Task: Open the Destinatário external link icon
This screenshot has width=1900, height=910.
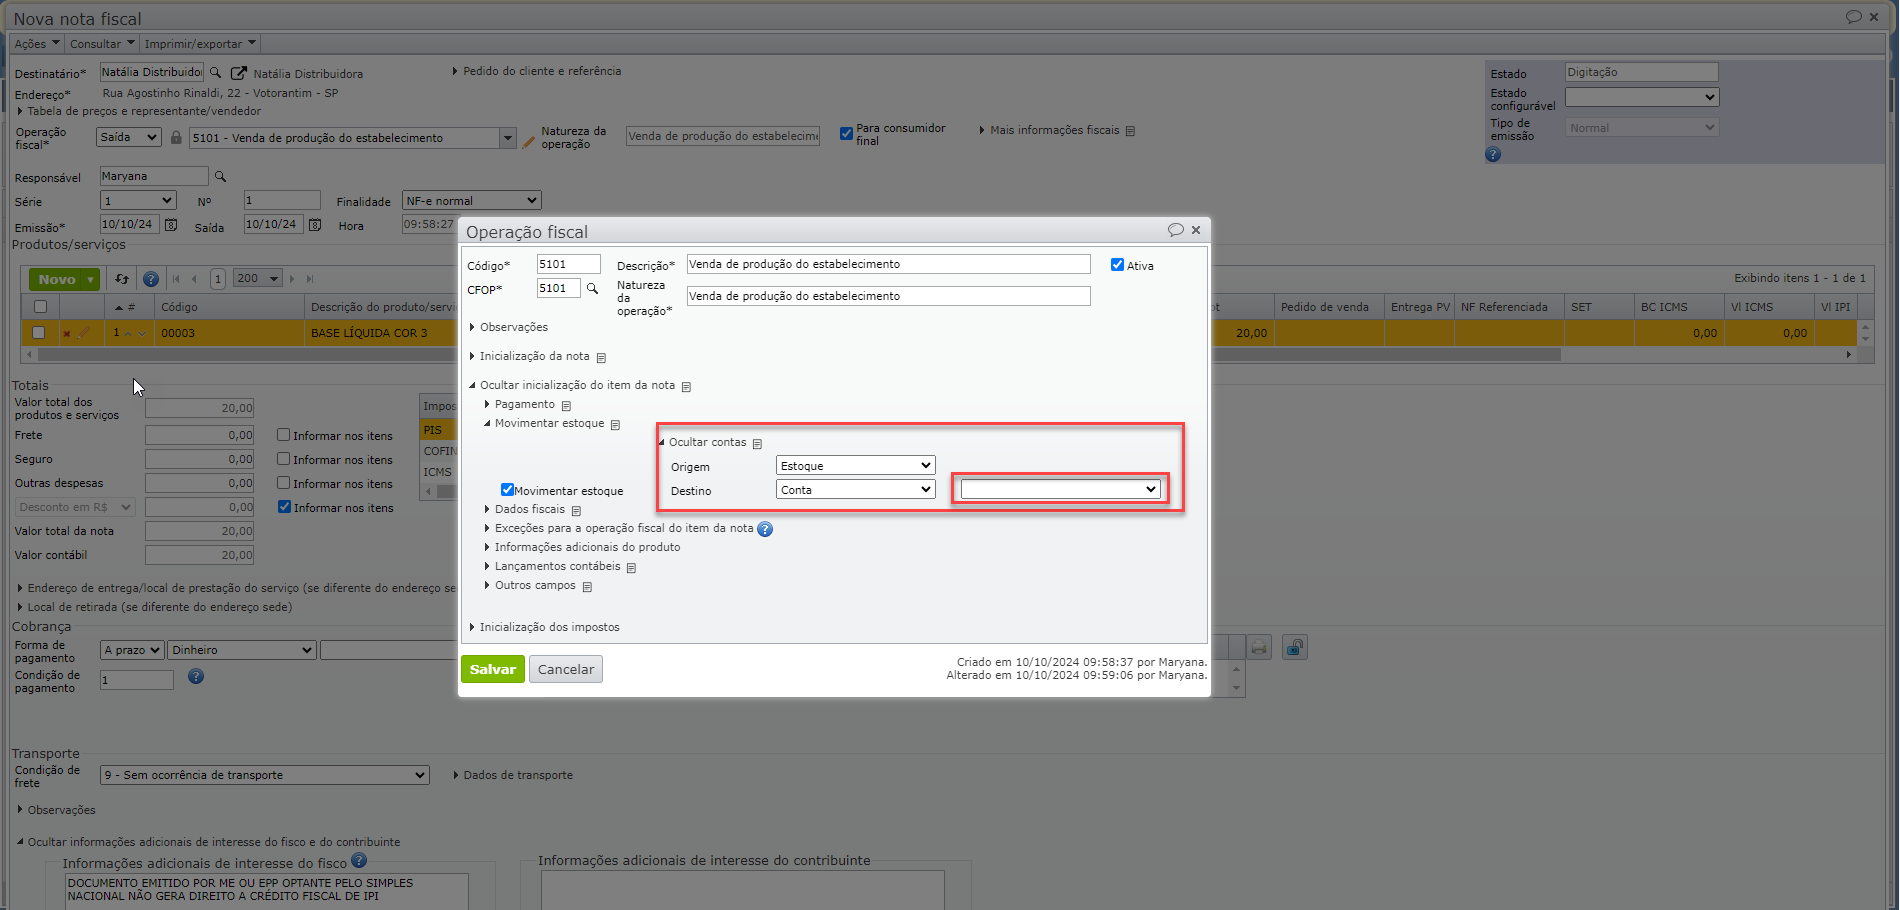Action: point(239,73)
